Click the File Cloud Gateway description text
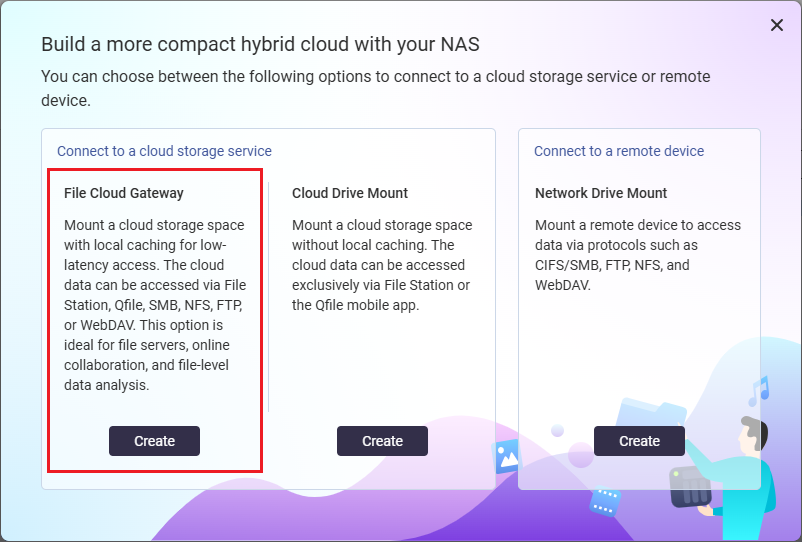This screenshot has width=802, height=542. pos(154,305)
